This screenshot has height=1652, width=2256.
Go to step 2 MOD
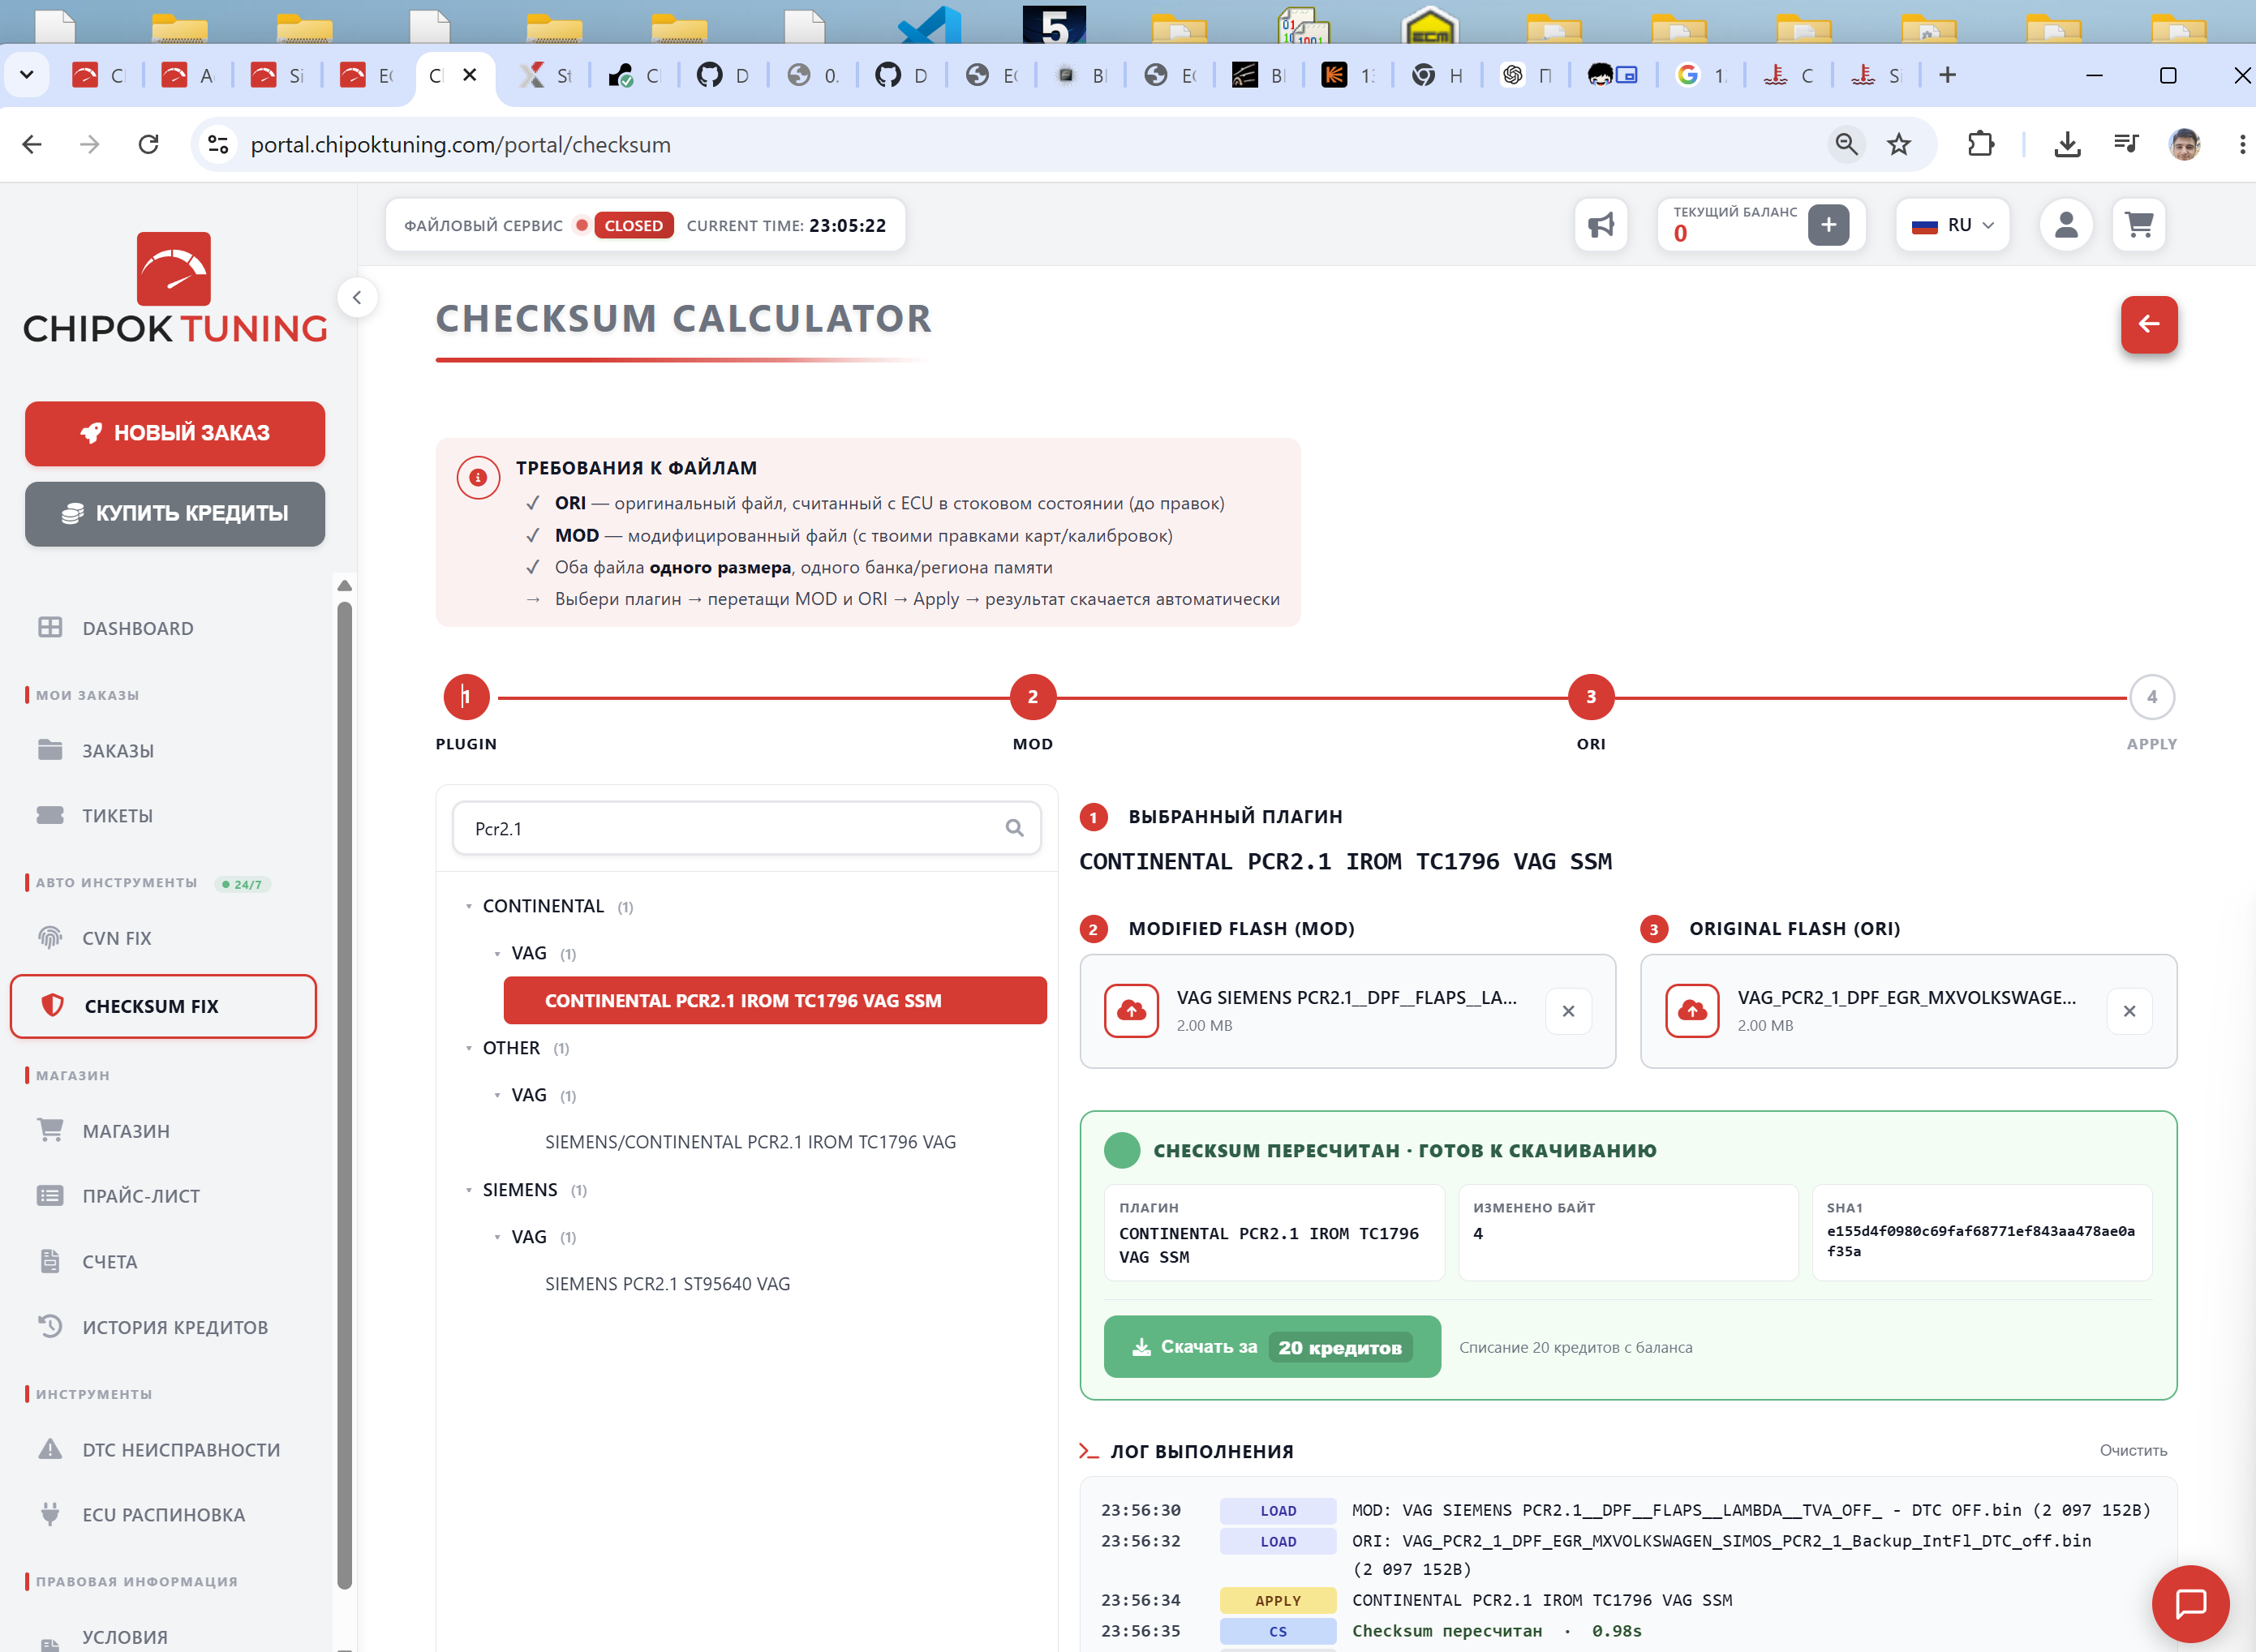point(1033,697)
